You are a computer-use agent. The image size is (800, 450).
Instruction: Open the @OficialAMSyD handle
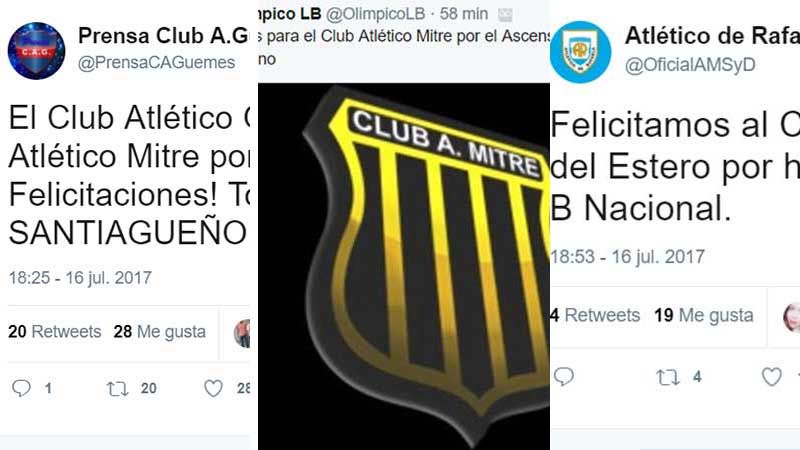[690, 65]
